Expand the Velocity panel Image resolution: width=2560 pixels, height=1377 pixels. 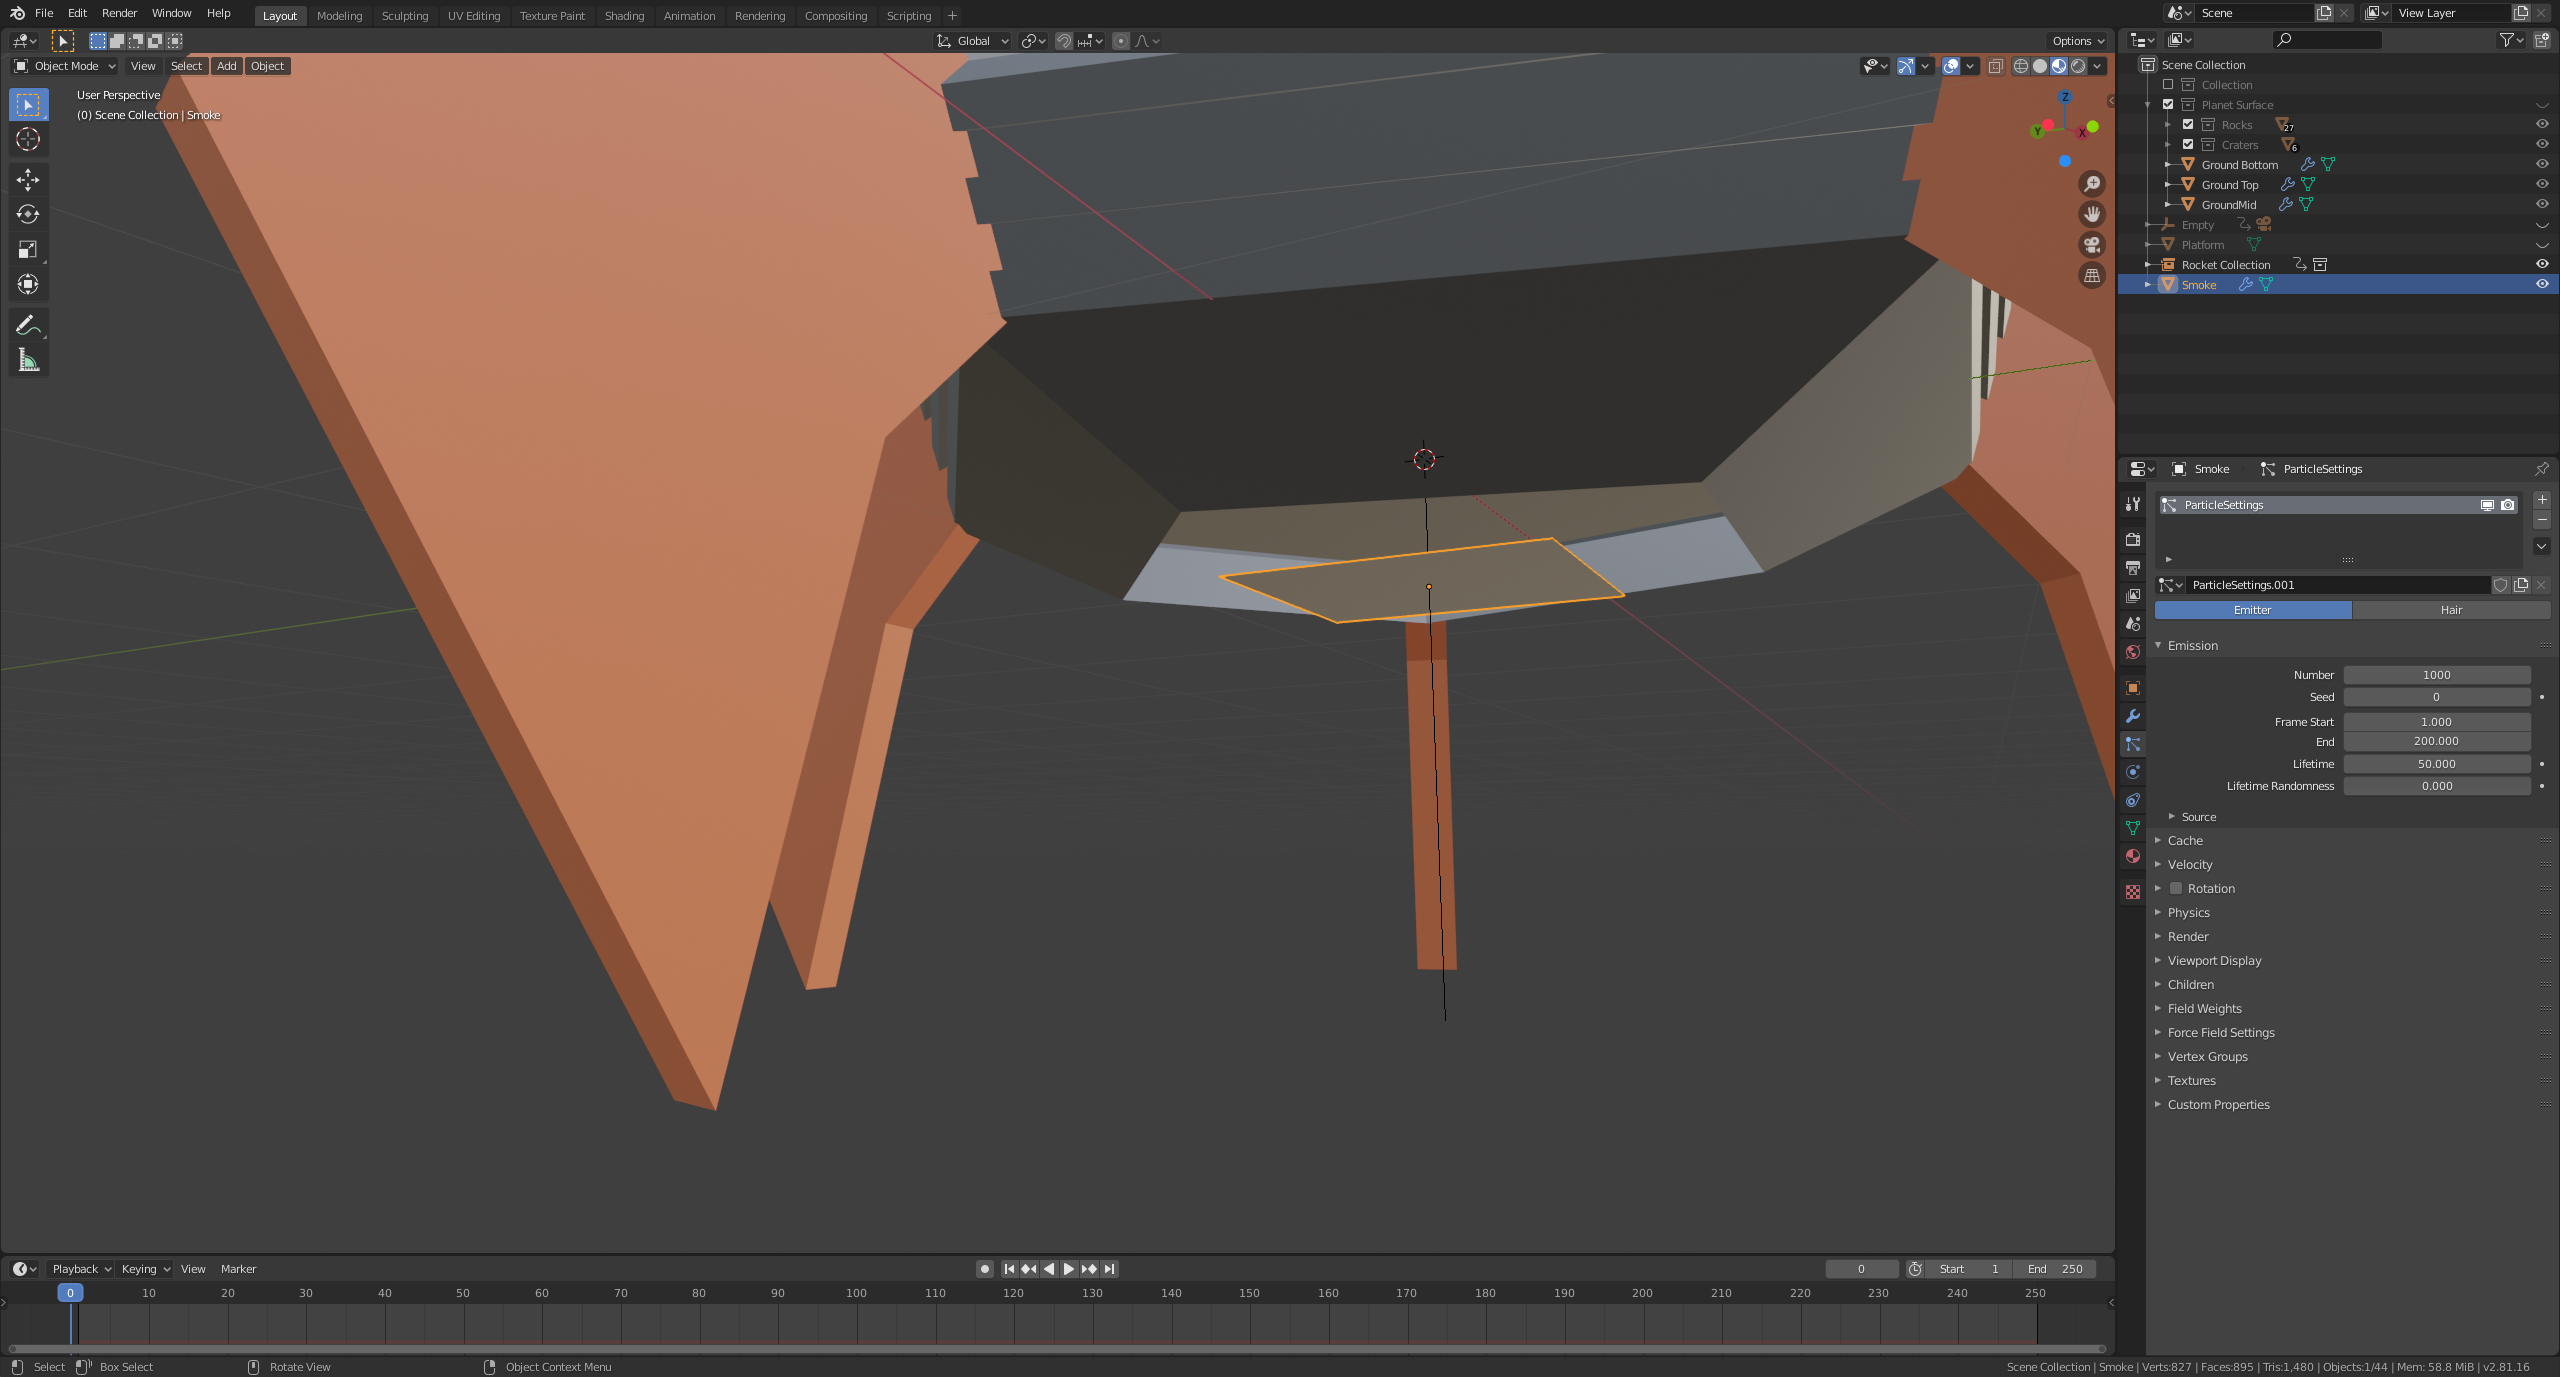[x=2189, y=864]
